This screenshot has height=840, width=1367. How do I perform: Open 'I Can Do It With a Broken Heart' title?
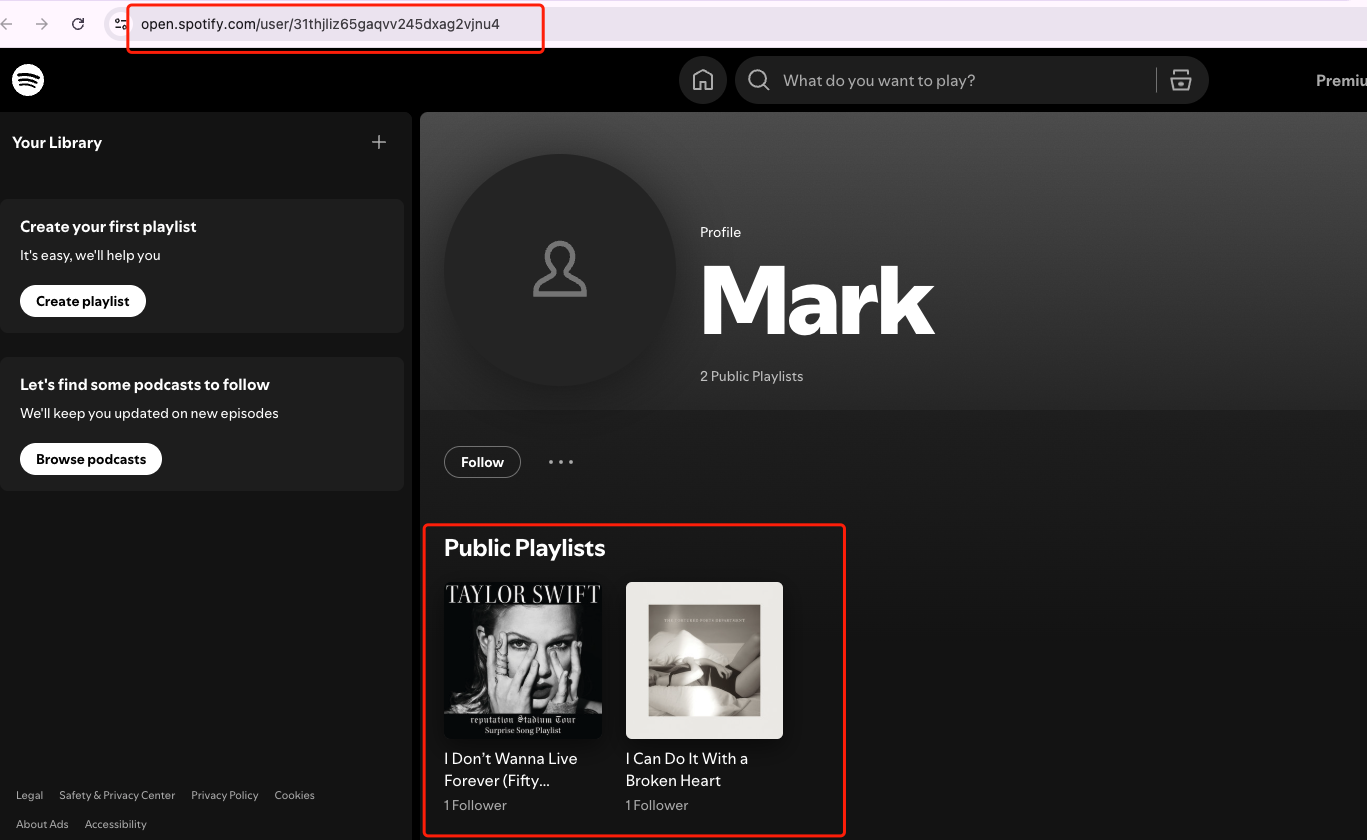click(687, 769)
